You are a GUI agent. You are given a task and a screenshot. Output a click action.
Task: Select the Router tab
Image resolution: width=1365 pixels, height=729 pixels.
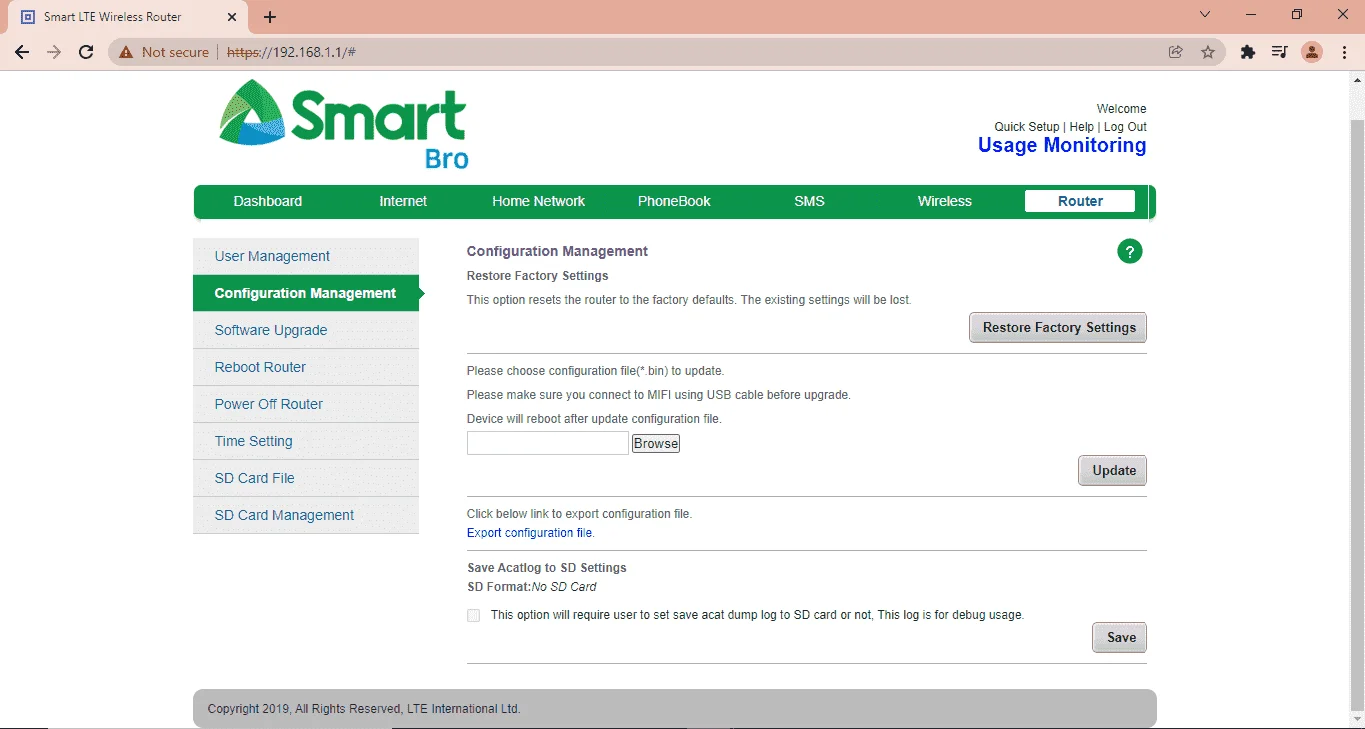pos(1080,201)
